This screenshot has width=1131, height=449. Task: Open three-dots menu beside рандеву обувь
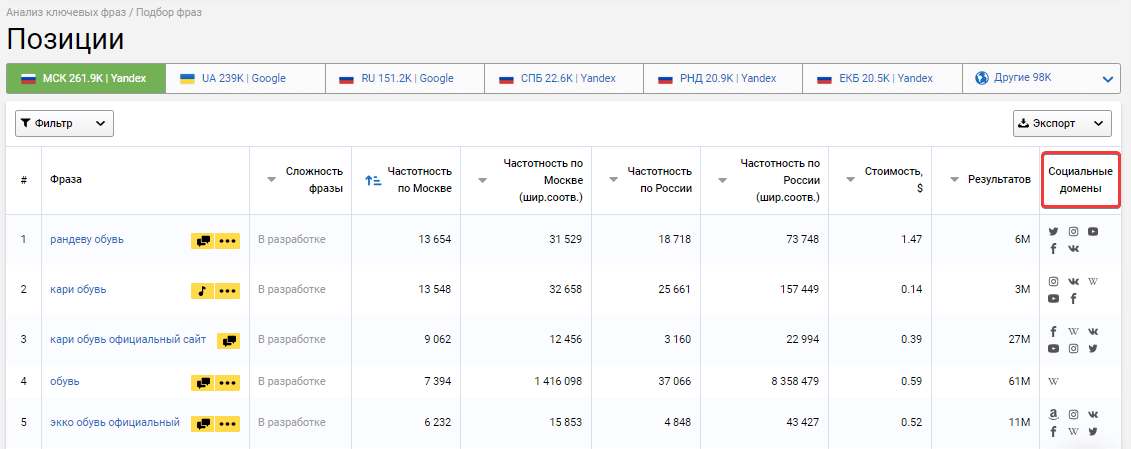pyautogui.click(x=228, y=241)
